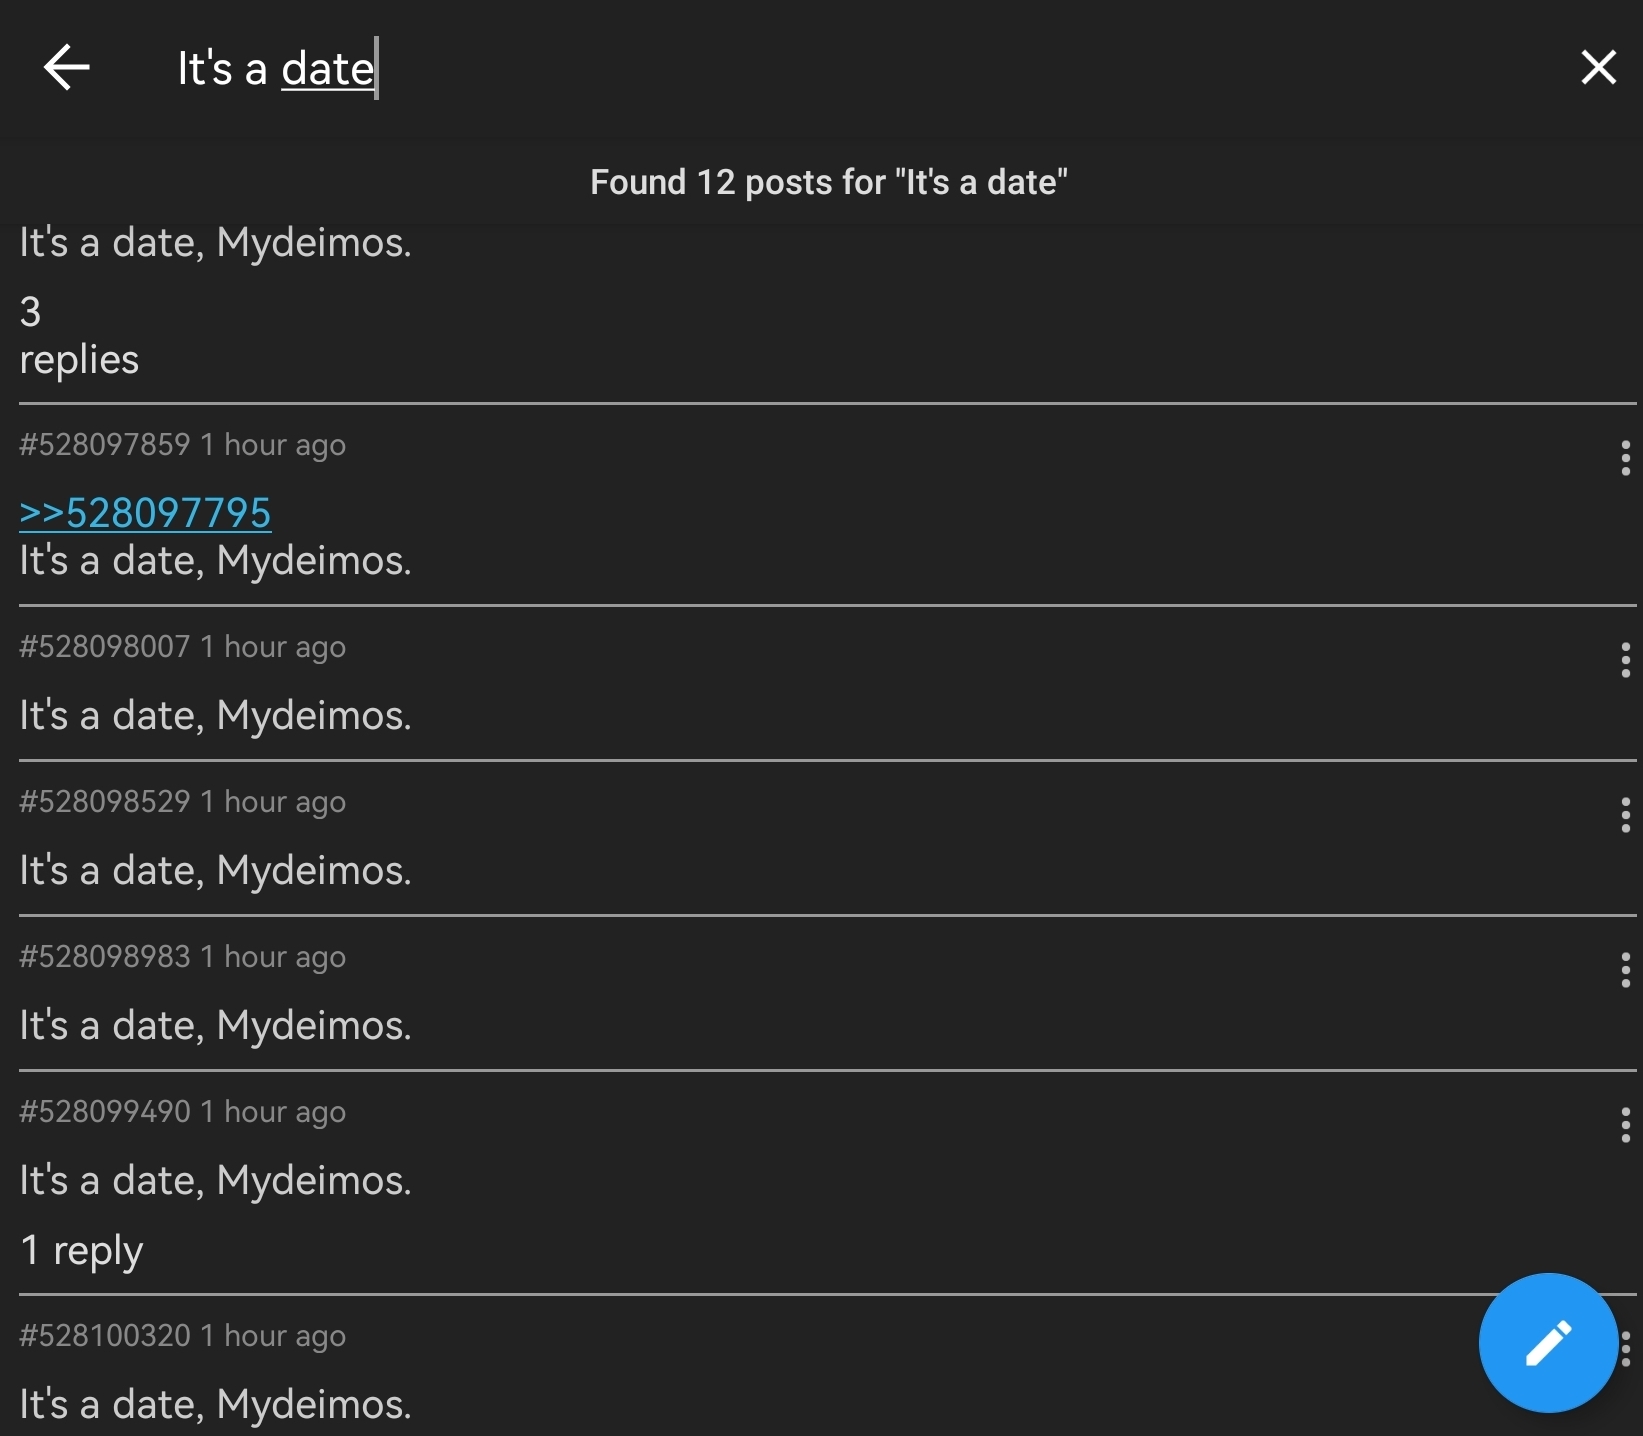Select post number #528098983
The image size is (1643, 1436).
click(105, 956)
